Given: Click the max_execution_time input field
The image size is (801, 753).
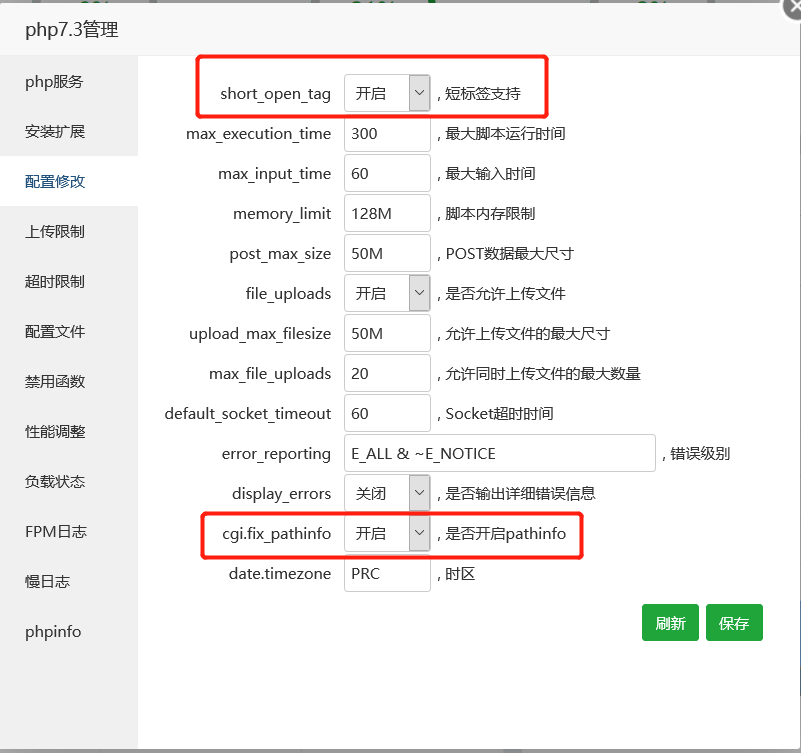Looking at the screenshot, I should point(387,134).
